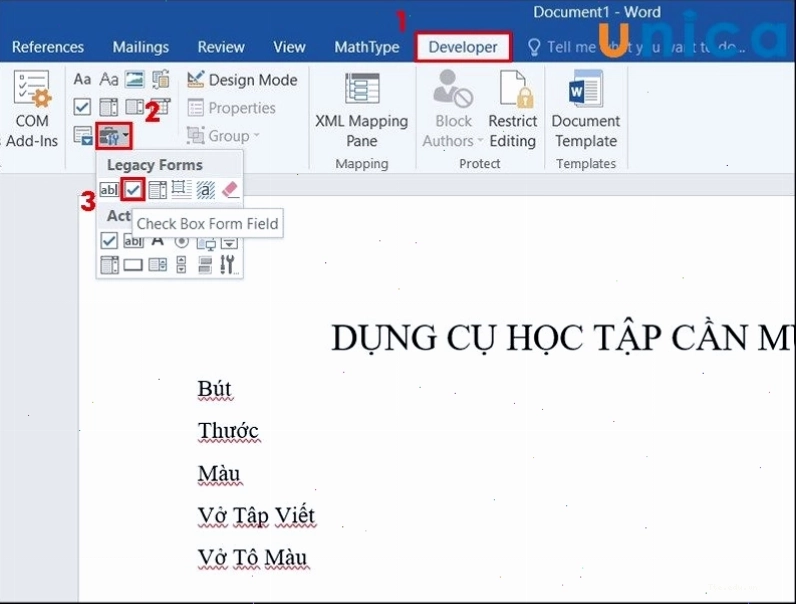Click the line 'Vở Tập Viết'

pyautogui.click(x=256, y=516)
